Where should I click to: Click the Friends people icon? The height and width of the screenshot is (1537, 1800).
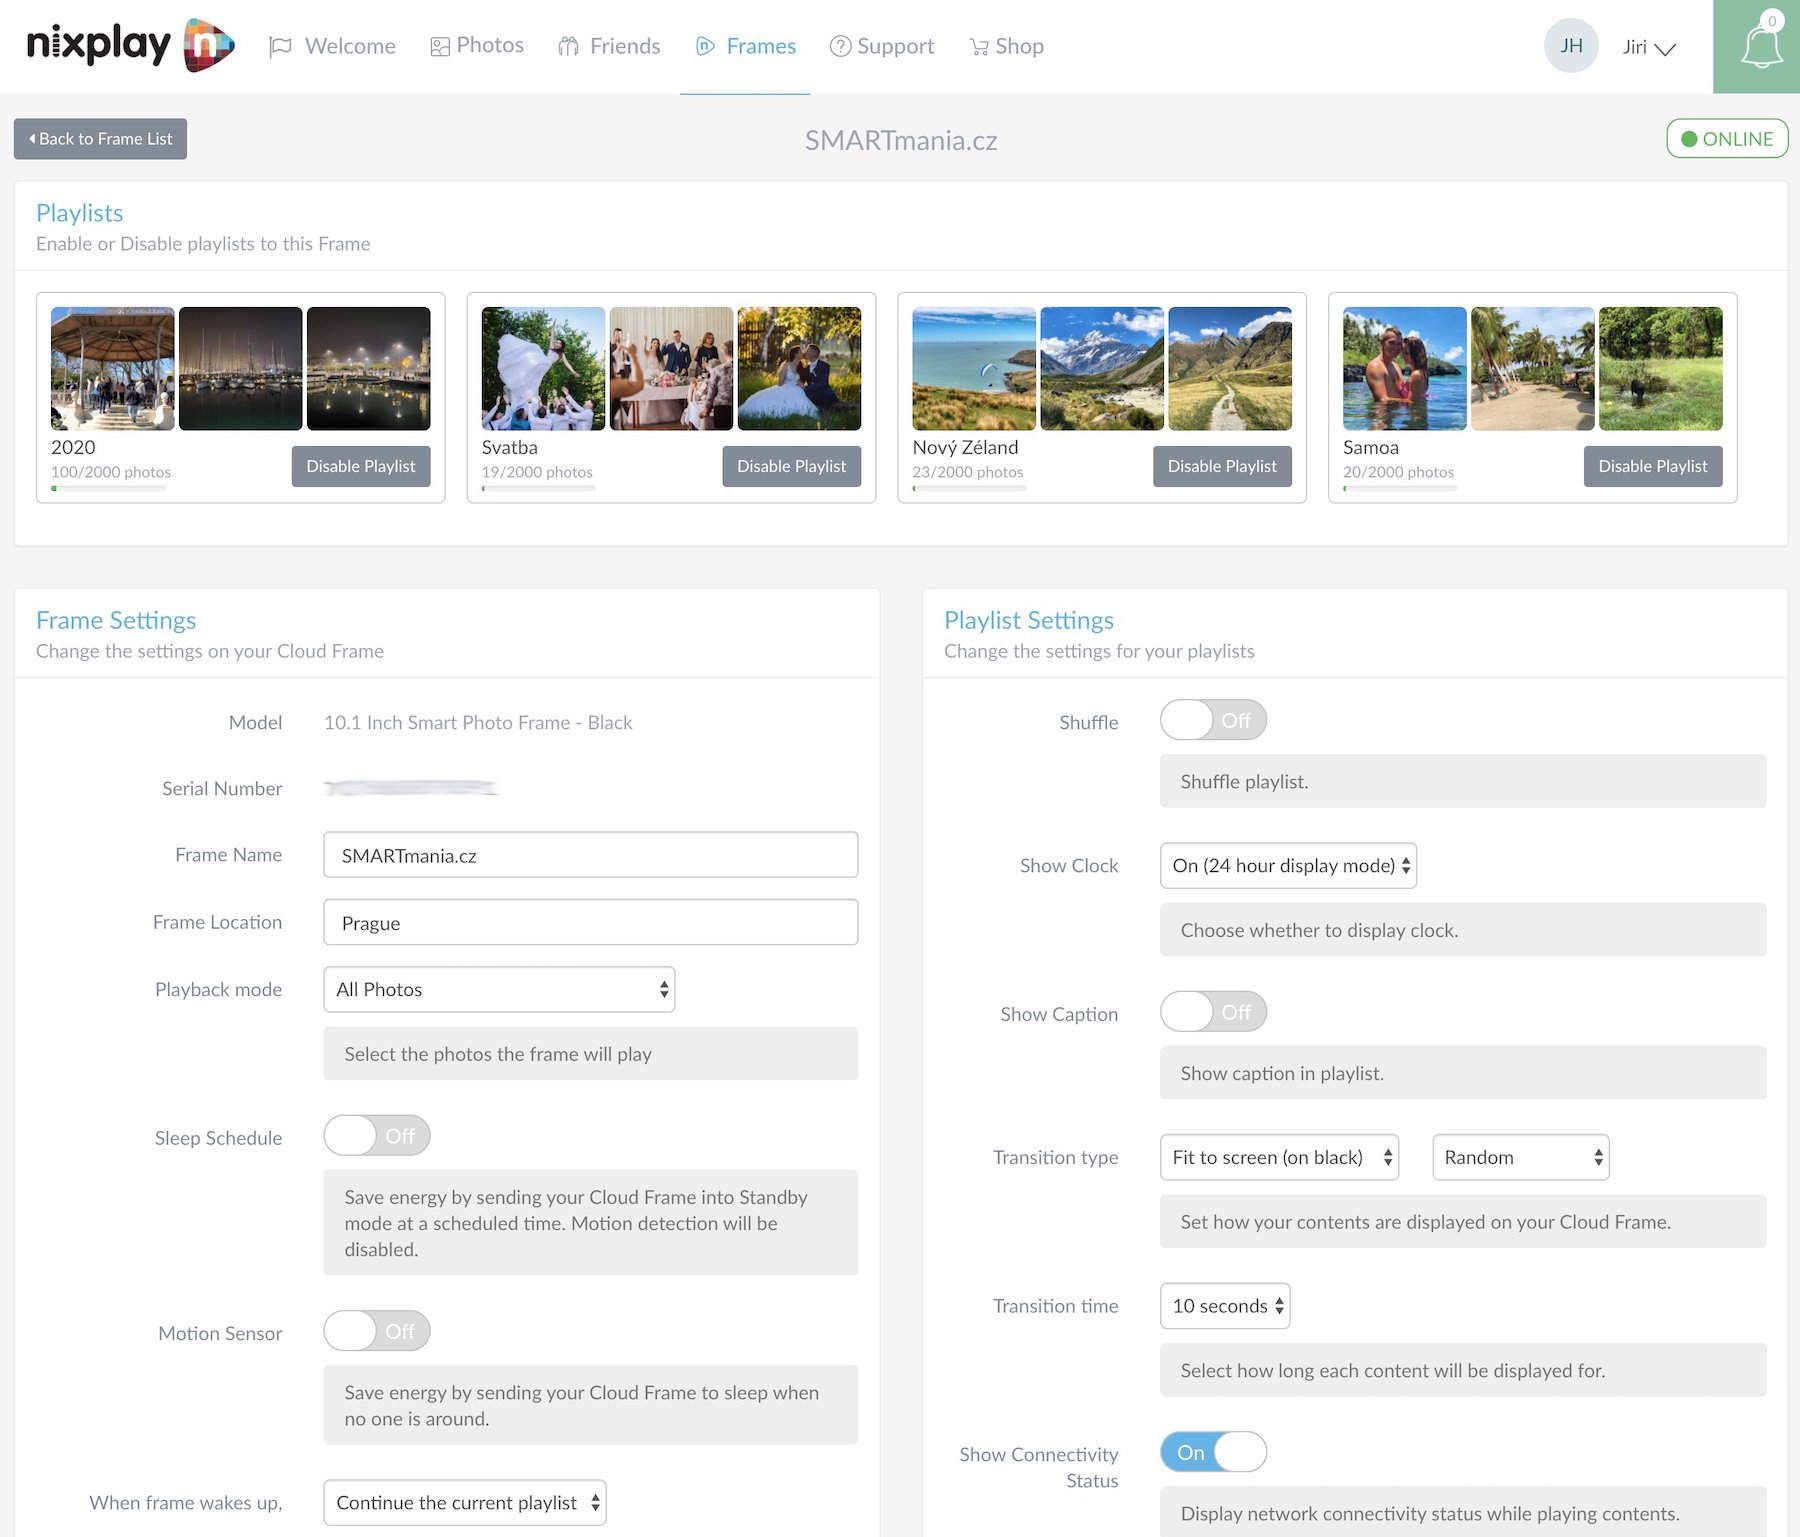coord(569,47)
